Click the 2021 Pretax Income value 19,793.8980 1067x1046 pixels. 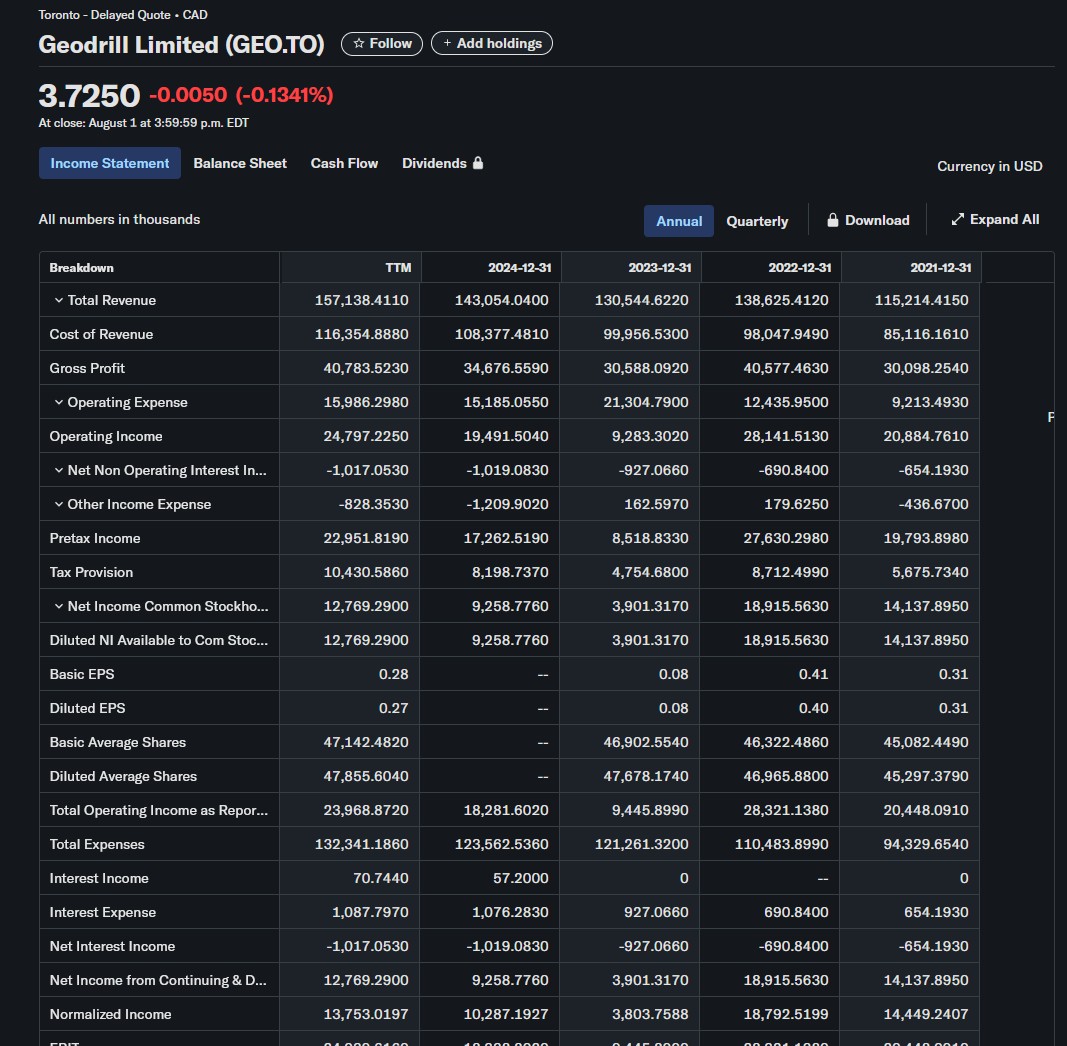926,538
